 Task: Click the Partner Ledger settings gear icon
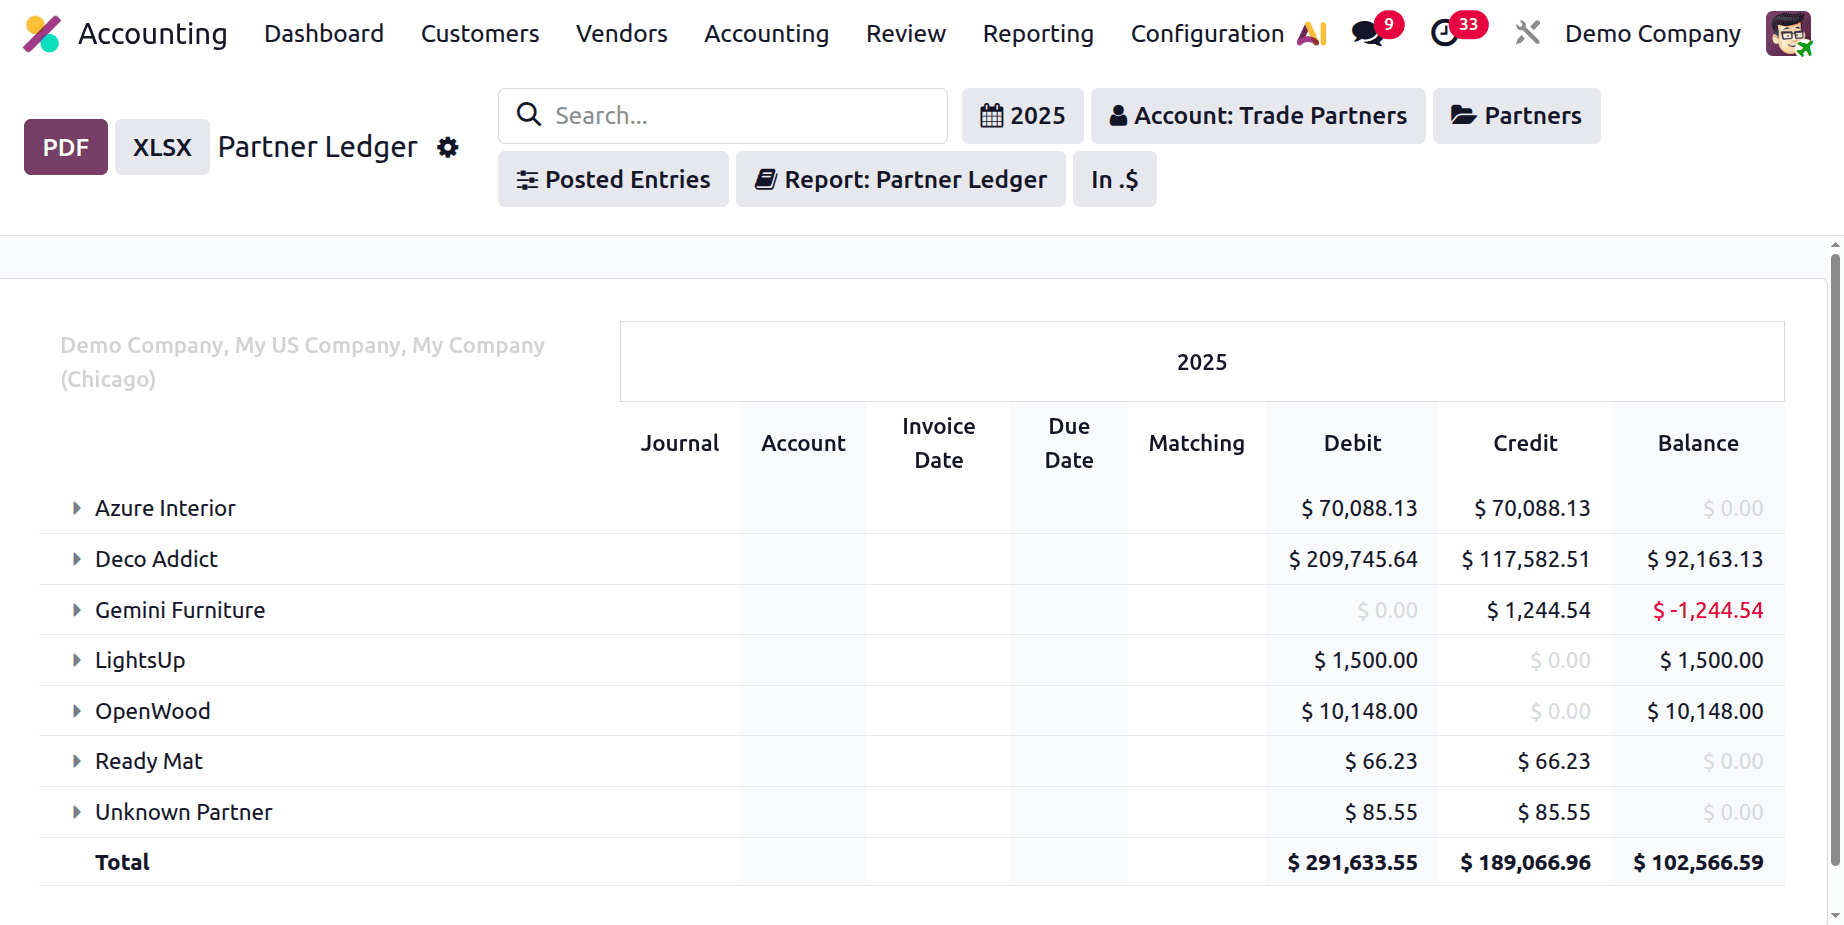pyautogui.click(x=448, y=147)
